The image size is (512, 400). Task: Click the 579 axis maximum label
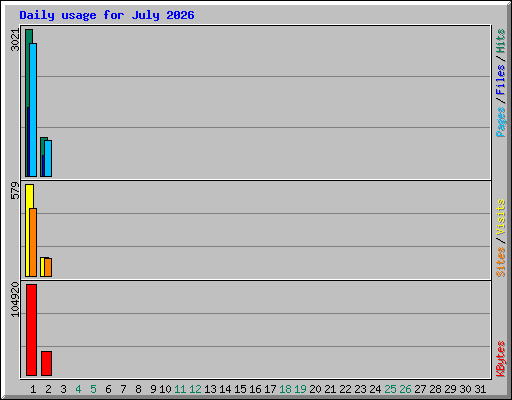(x=15, y=190)
